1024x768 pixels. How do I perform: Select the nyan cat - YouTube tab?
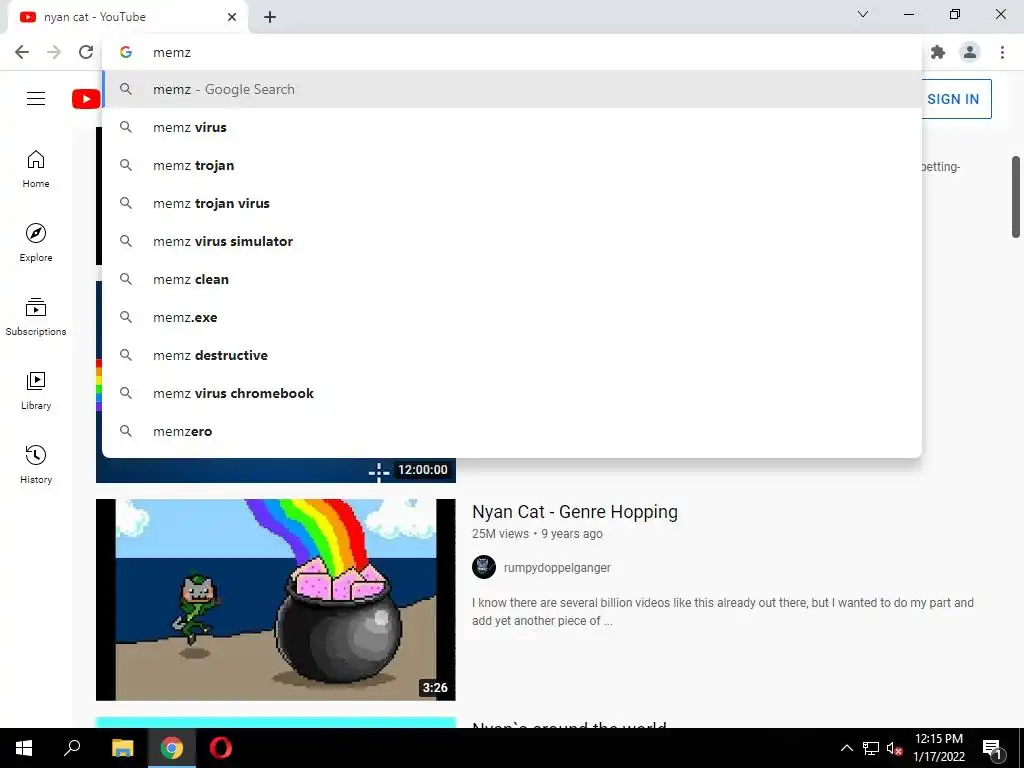(x=127, y=18)
